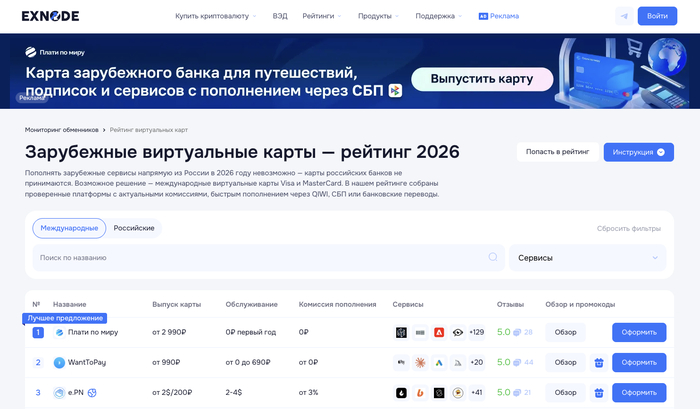
Task: Switch to the Российские filter
Action: click(x=134, y=228)
